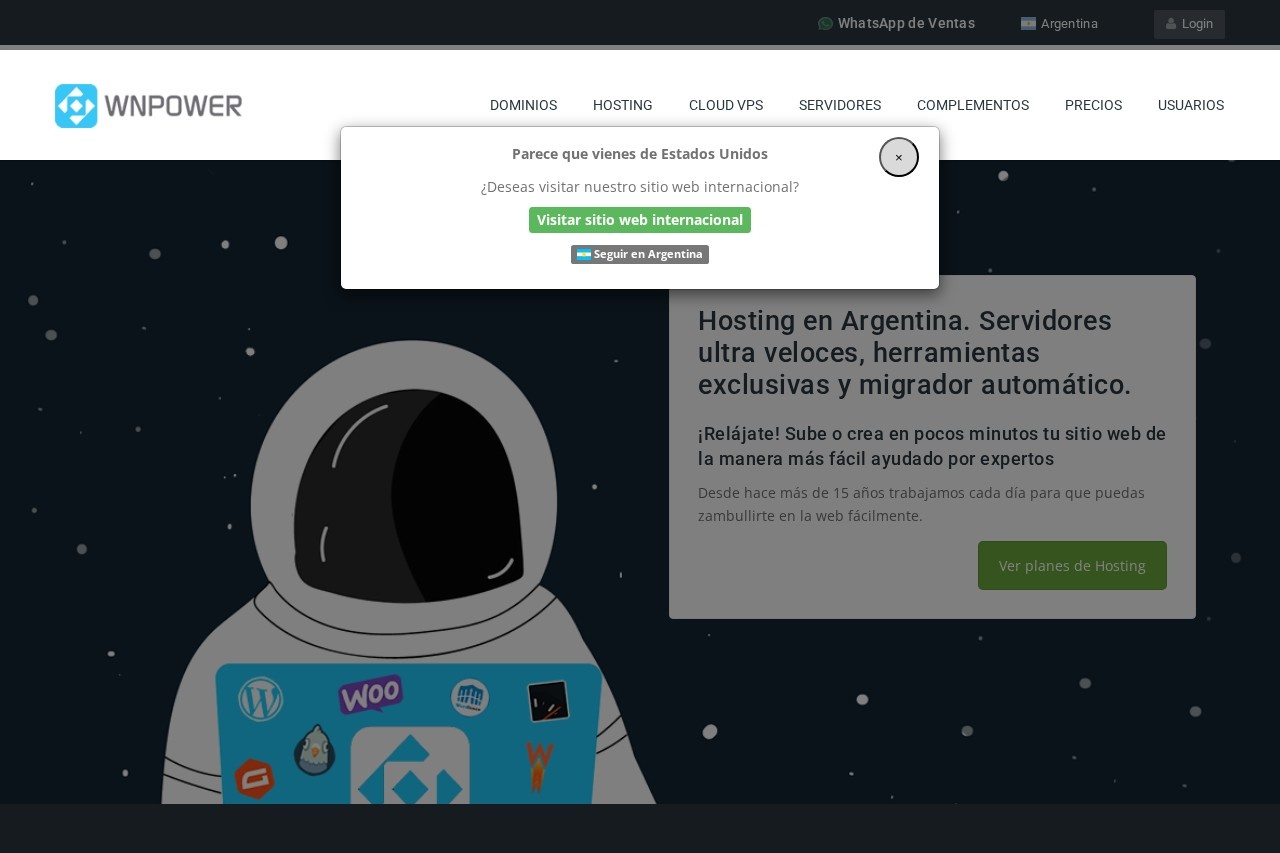The image size is (1280, 853).
Task: Click the round WordFence sticker
Action: point(469,697)
